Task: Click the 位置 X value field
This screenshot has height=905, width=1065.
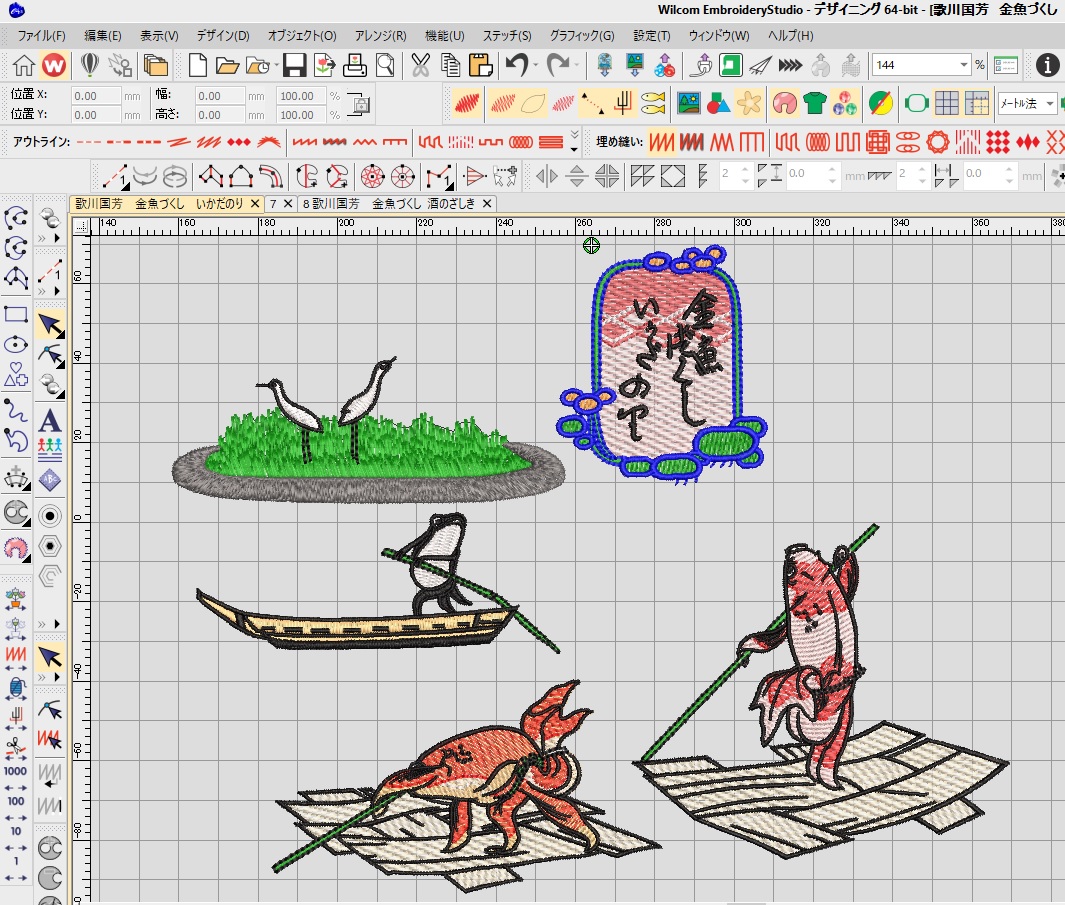Action: pyautogui.click(x=96, y=96)
